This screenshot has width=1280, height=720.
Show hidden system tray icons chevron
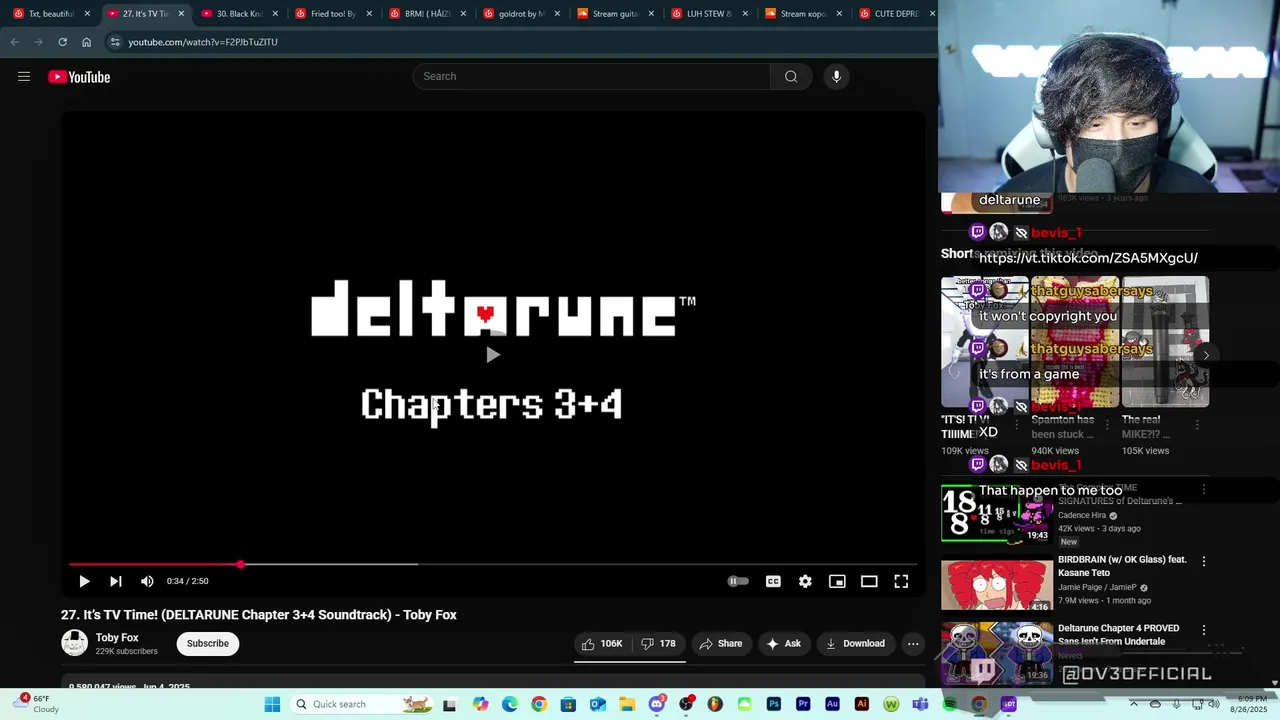(x=1134, y=704)
